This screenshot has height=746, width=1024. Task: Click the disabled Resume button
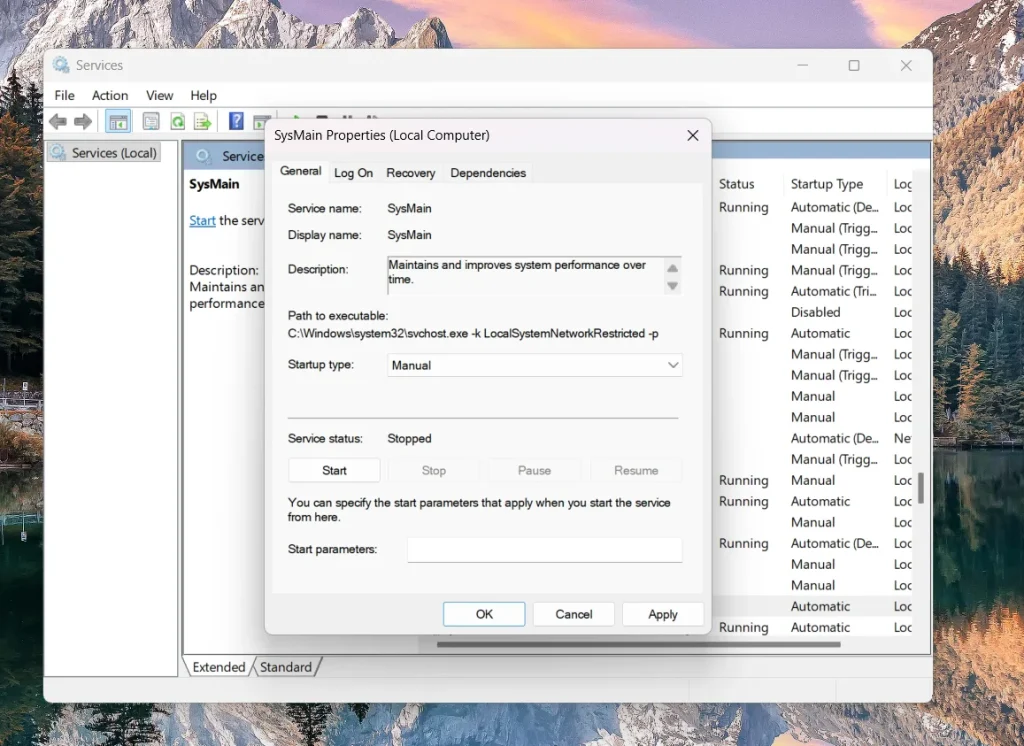(636, 470)
